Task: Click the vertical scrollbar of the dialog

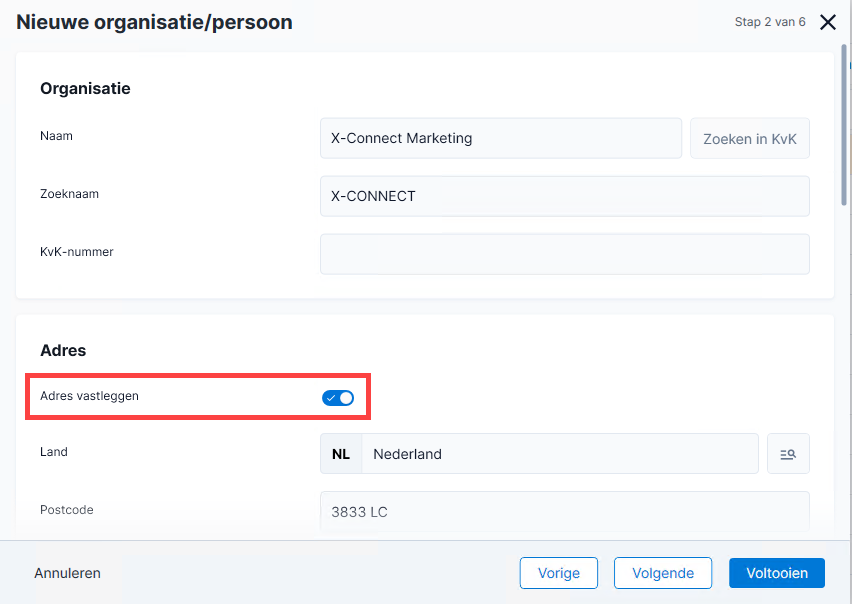Action: [x=844, y=125]
